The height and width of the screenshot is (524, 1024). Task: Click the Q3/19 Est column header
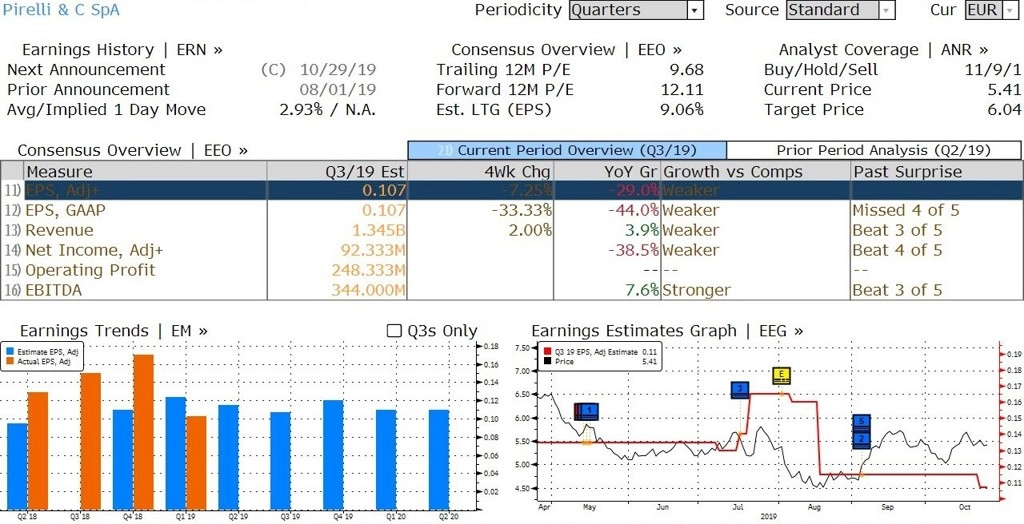[337, 171]
